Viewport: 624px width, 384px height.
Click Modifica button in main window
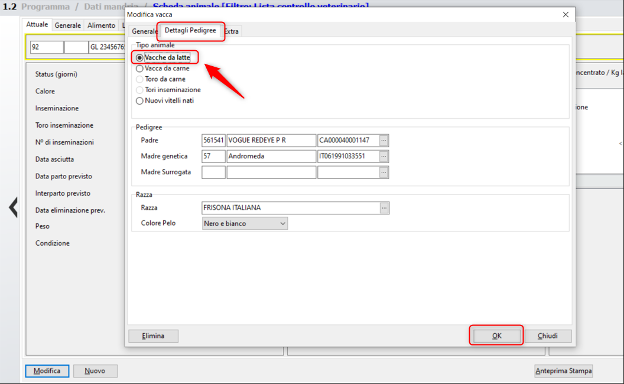pyautogui.click(x=47, y=371)
